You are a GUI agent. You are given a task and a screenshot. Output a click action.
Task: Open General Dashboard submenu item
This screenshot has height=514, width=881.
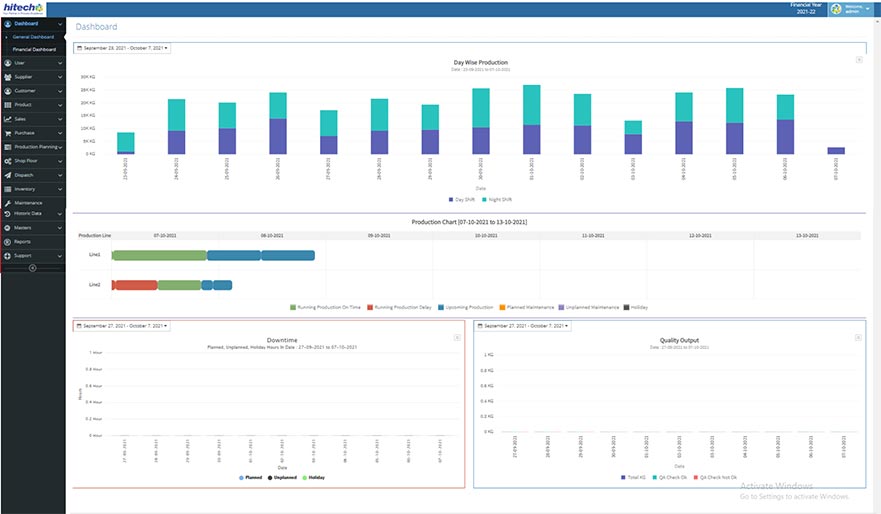33,37
